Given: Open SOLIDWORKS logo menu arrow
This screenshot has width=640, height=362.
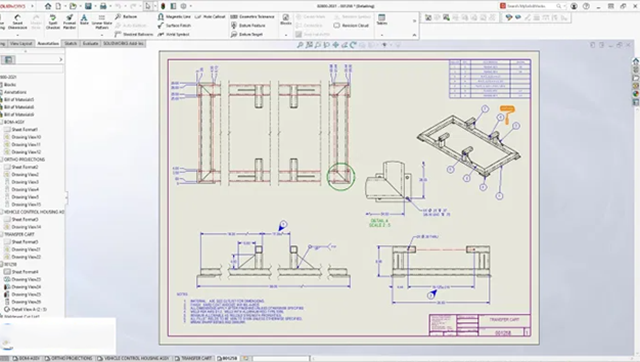Looking at the screenshot, I should [32, 6].
